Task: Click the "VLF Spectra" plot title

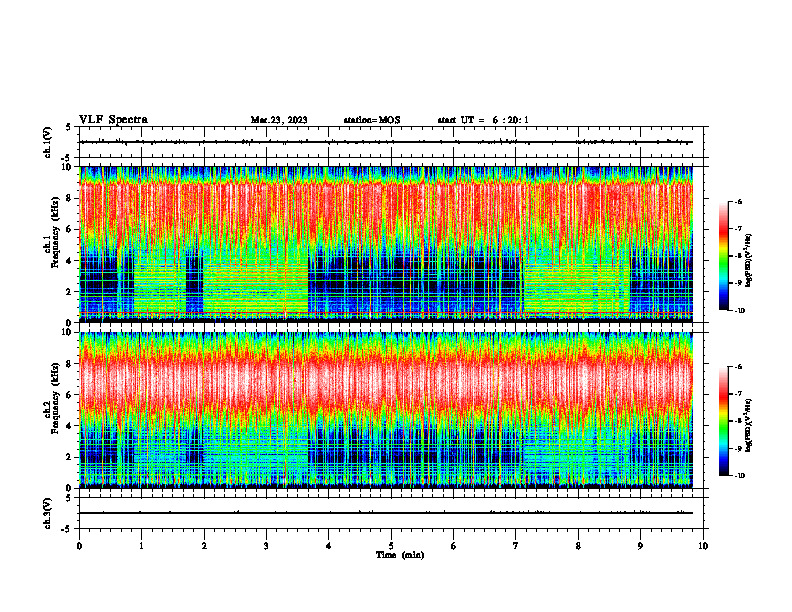Action: click(x=113, y=120)
